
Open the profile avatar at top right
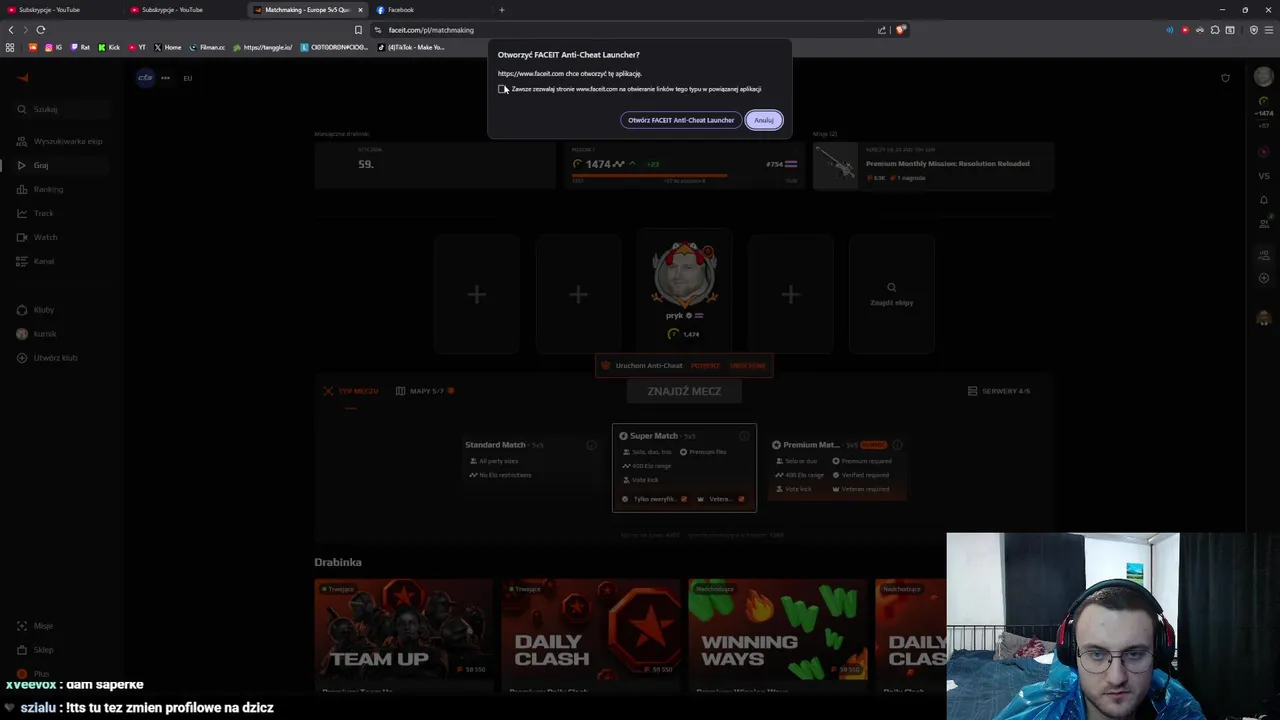pyautogui.click(x=1264, y=78)
